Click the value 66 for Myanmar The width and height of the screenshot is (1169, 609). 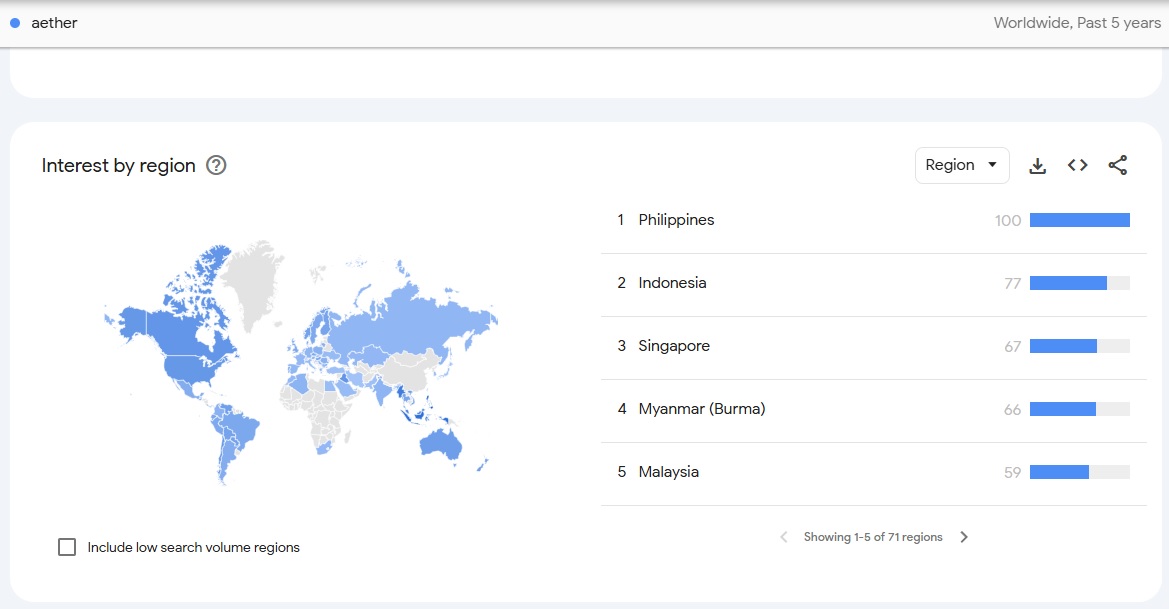(1012, 409)
